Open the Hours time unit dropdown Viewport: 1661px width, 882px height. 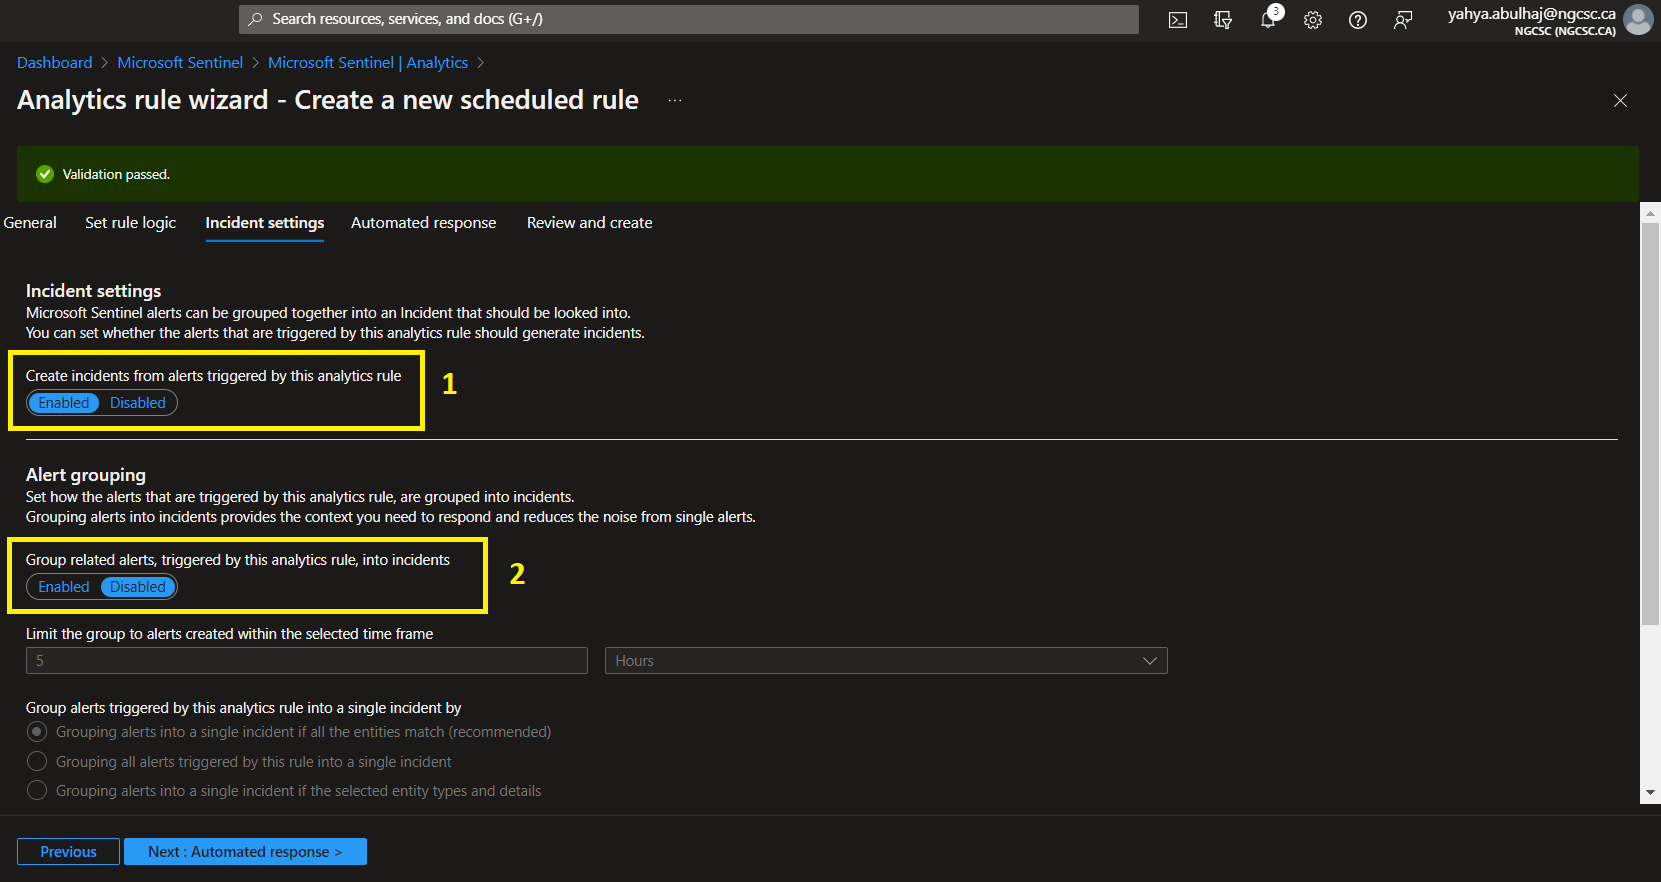coord(886,661)
